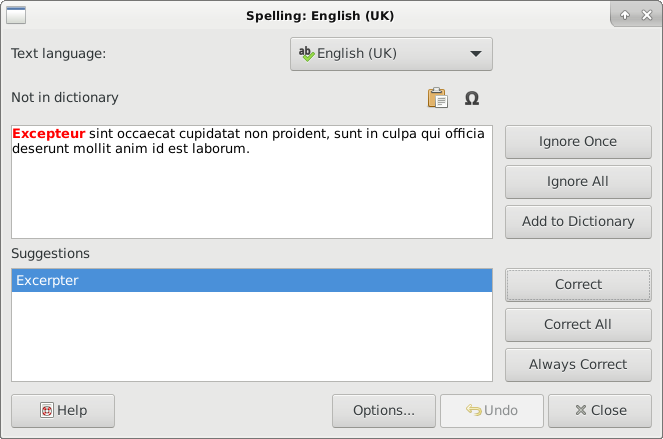
Task: Click the Undo arrow icon
Action: (x=474, y=410)
